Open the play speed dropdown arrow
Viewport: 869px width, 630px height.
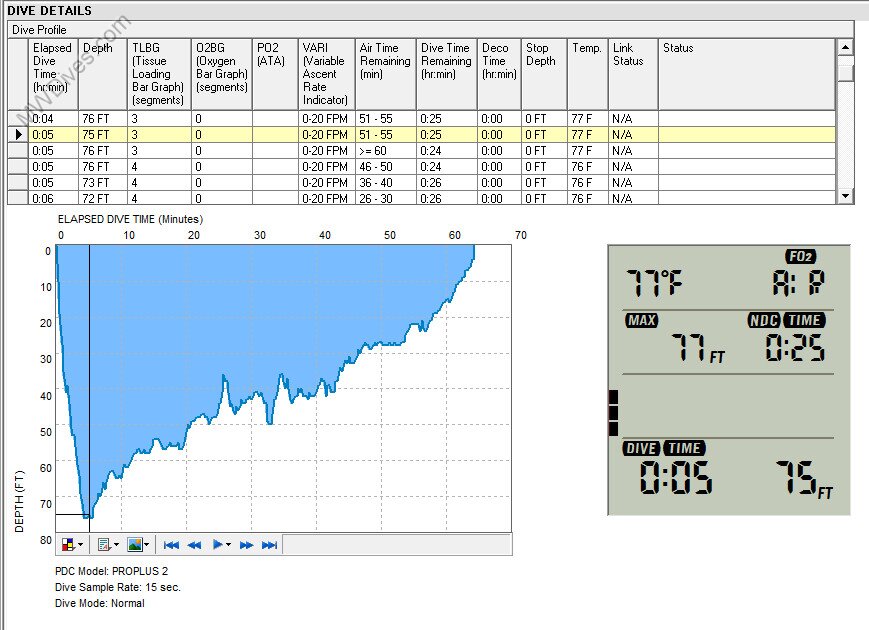(229, 545)
